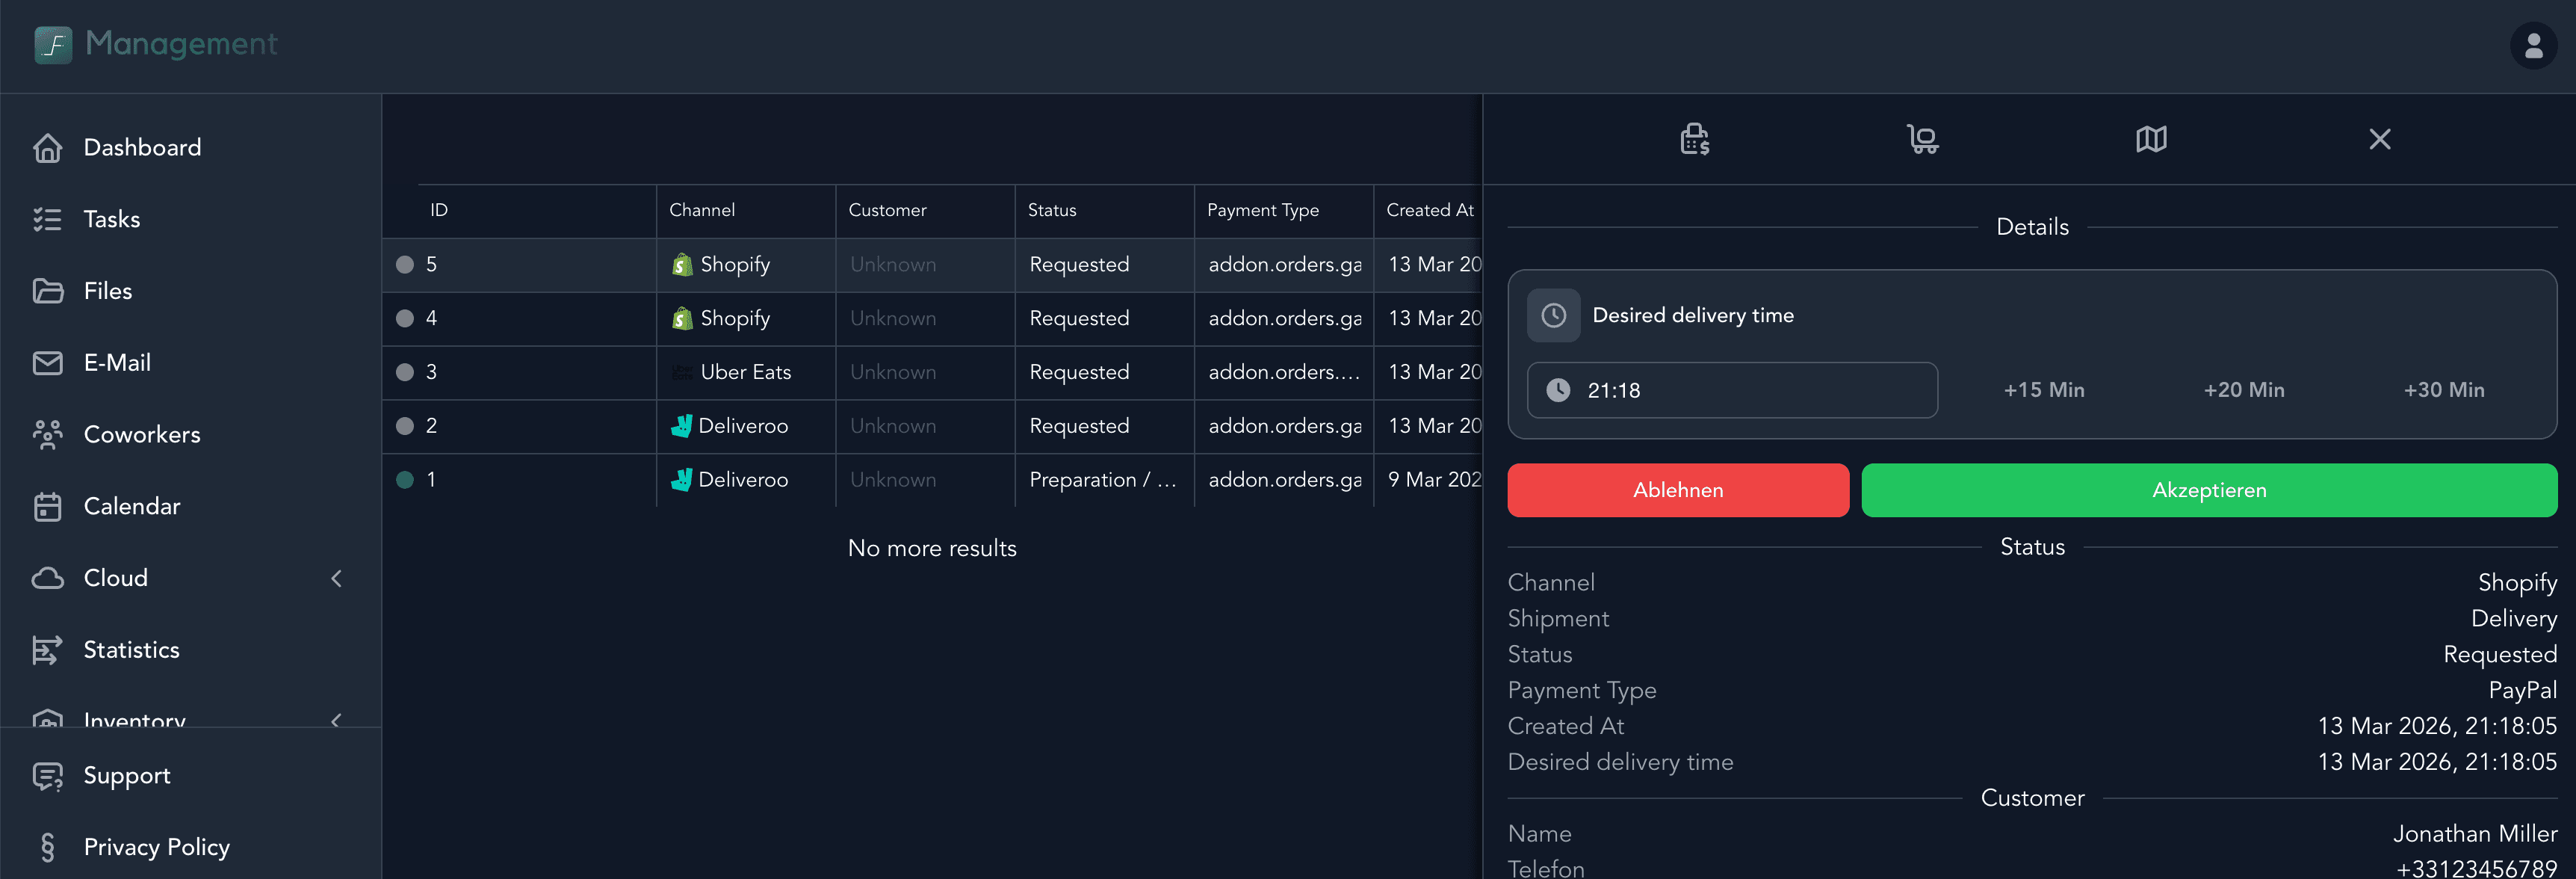Click the phone number +33123456789
Viewport: 2576px width, 879px height.
[x=2476, y=869]
